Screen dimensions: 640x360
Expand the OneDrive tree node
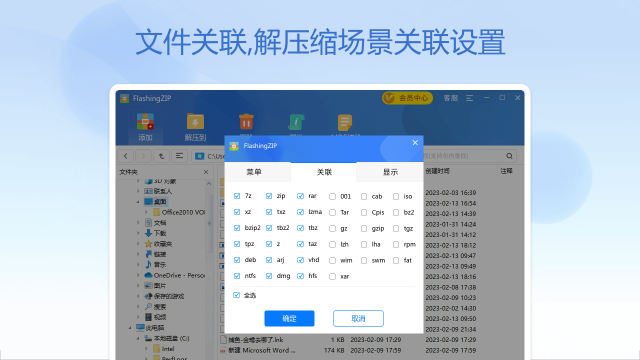click(x=138, y=275)
